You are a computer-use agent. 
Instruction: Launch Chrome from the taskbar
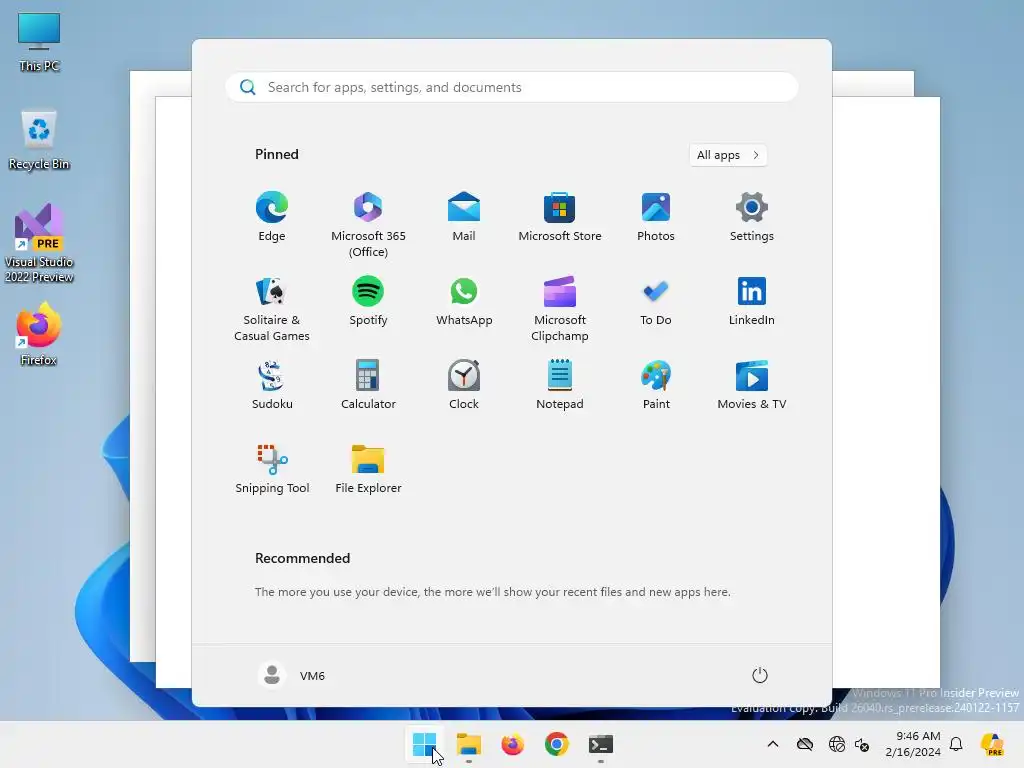tap(556, 744)
